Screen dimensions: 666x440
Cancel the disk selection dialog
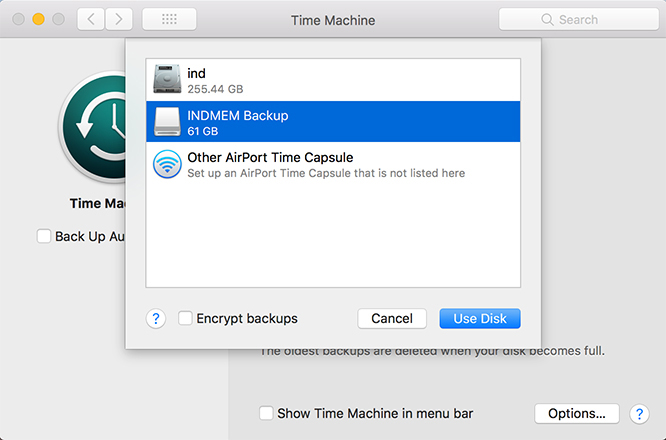tap(392, 319)
